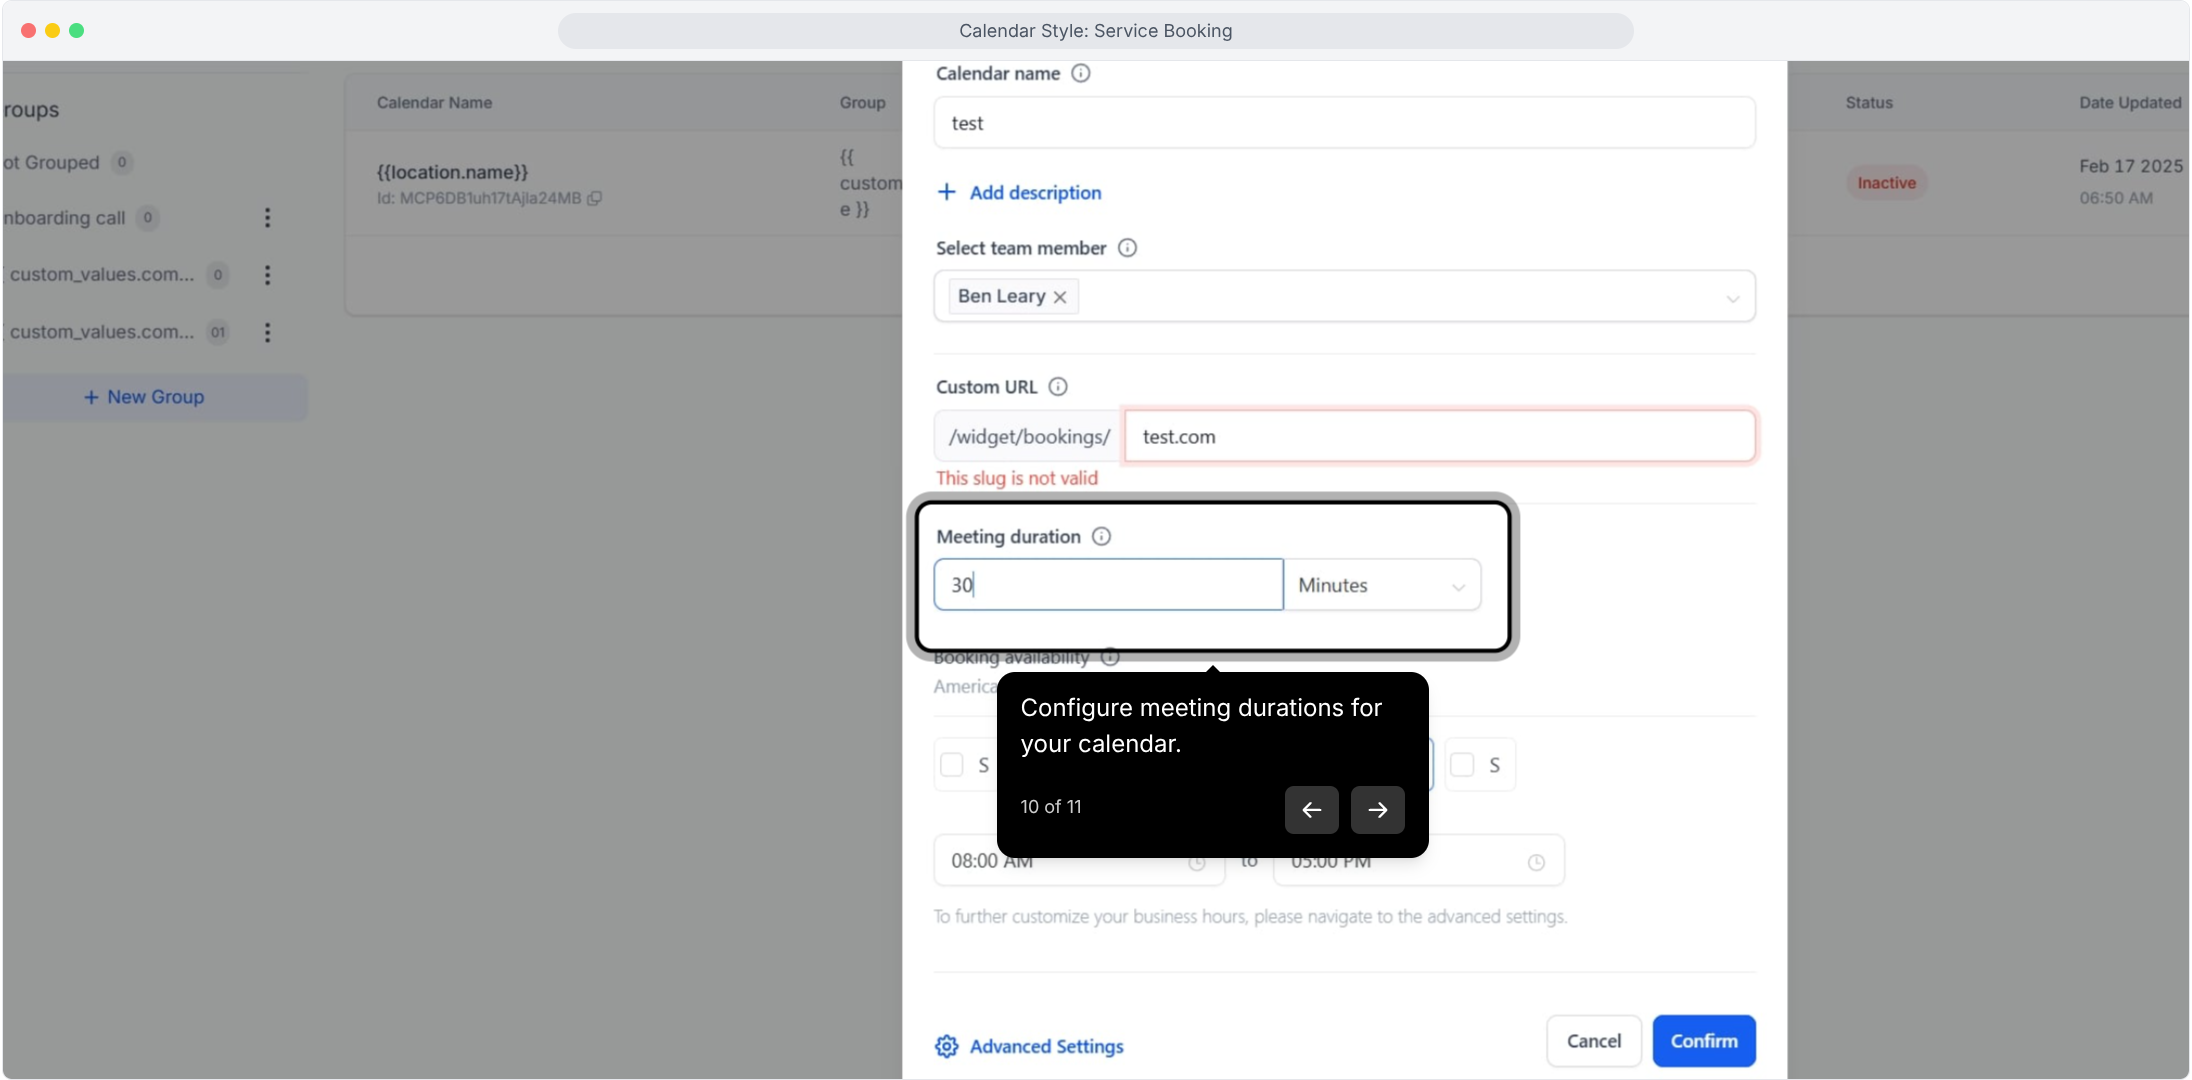The width and height of the screenshot is (2192, 1080).
Task: Click the end time clock icon
Action: tap(1536, 862)
